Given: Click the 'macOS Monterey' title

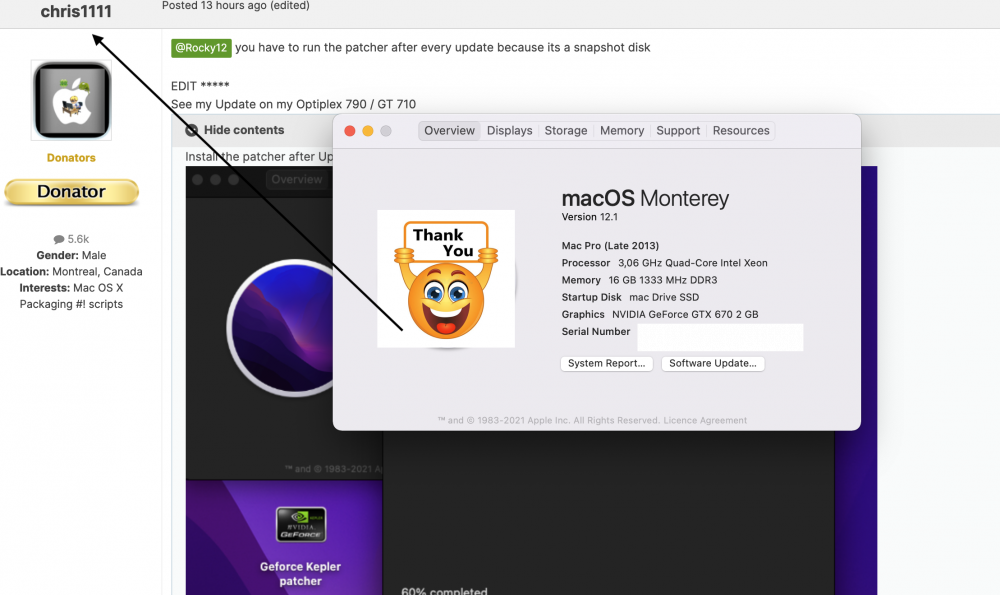Looking at the screenshot, I should click(x=645, y=198).
